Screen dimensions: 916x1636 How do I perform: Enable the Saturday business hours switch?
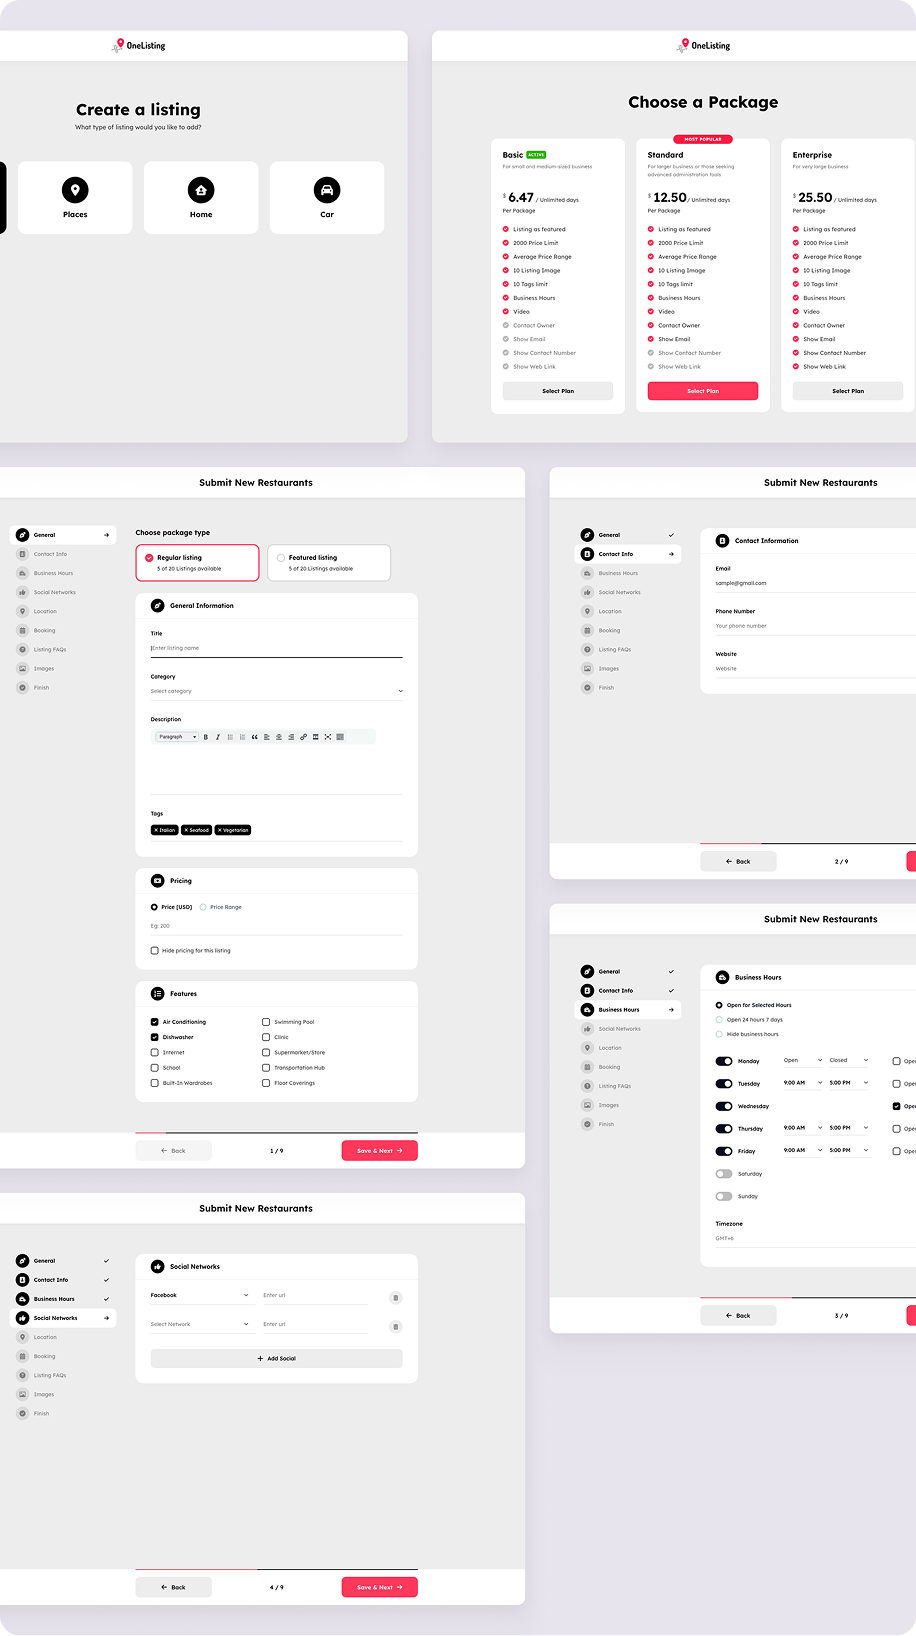[724, 1174]
